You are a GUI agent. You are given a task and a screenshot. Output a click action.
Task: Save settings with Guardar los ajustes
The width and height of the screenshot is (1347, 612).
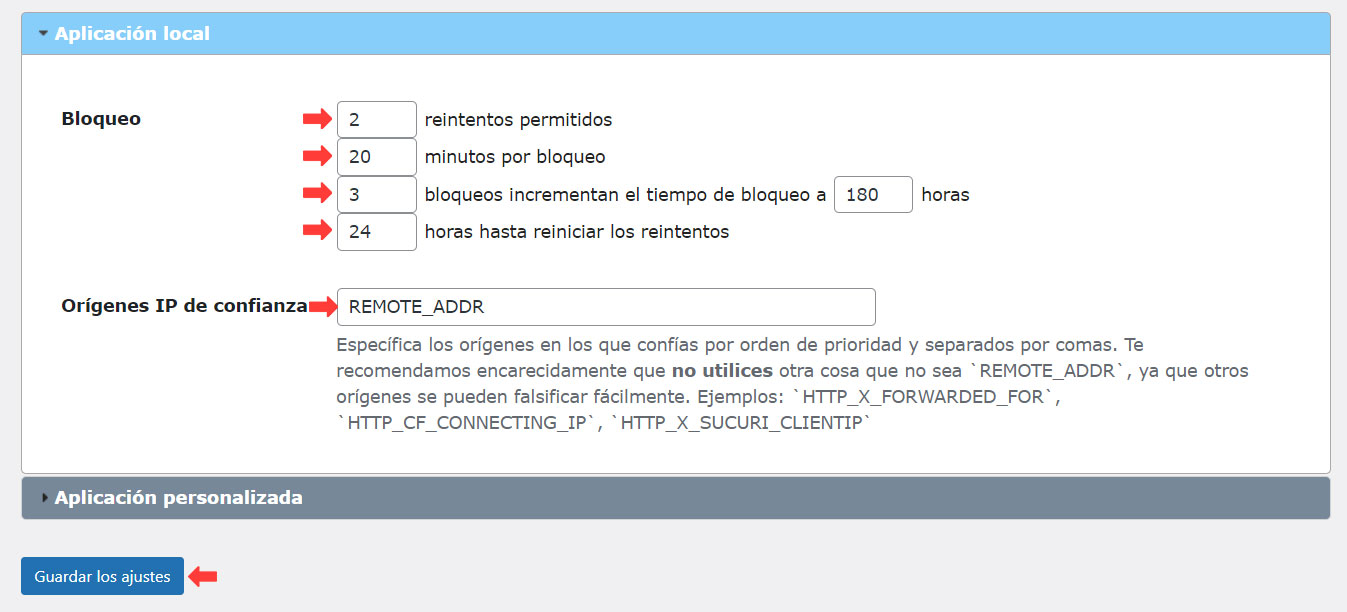102,577
